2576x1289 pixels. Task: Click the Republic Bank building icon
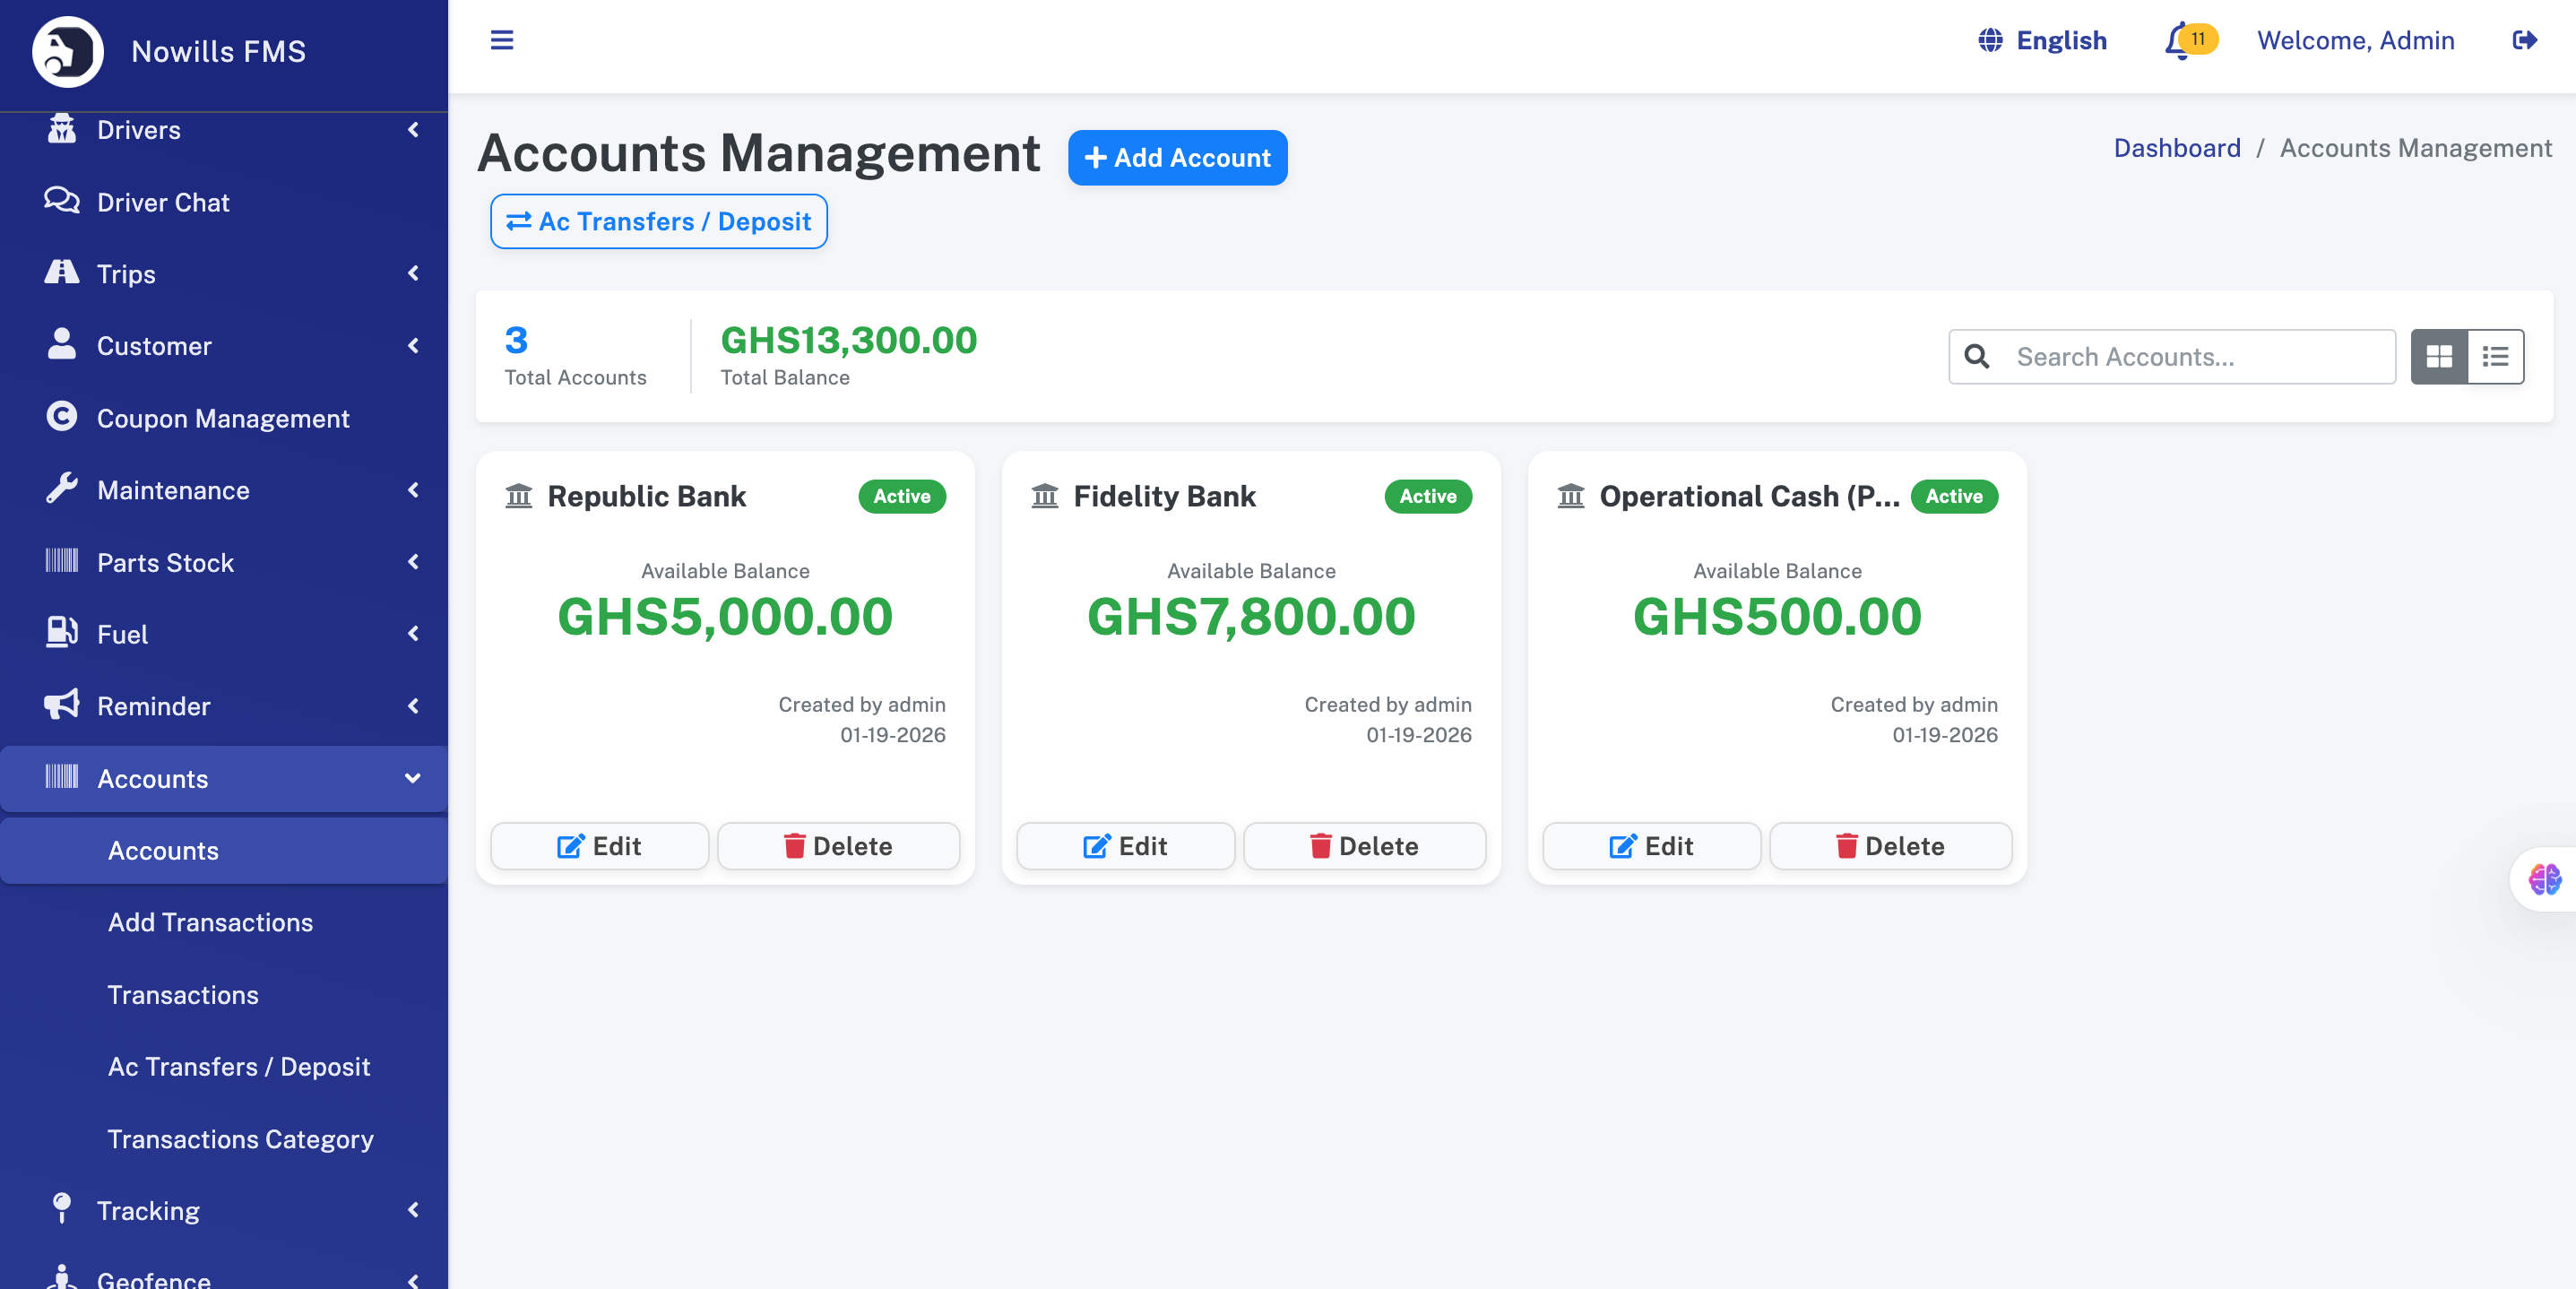pos(519,496)
